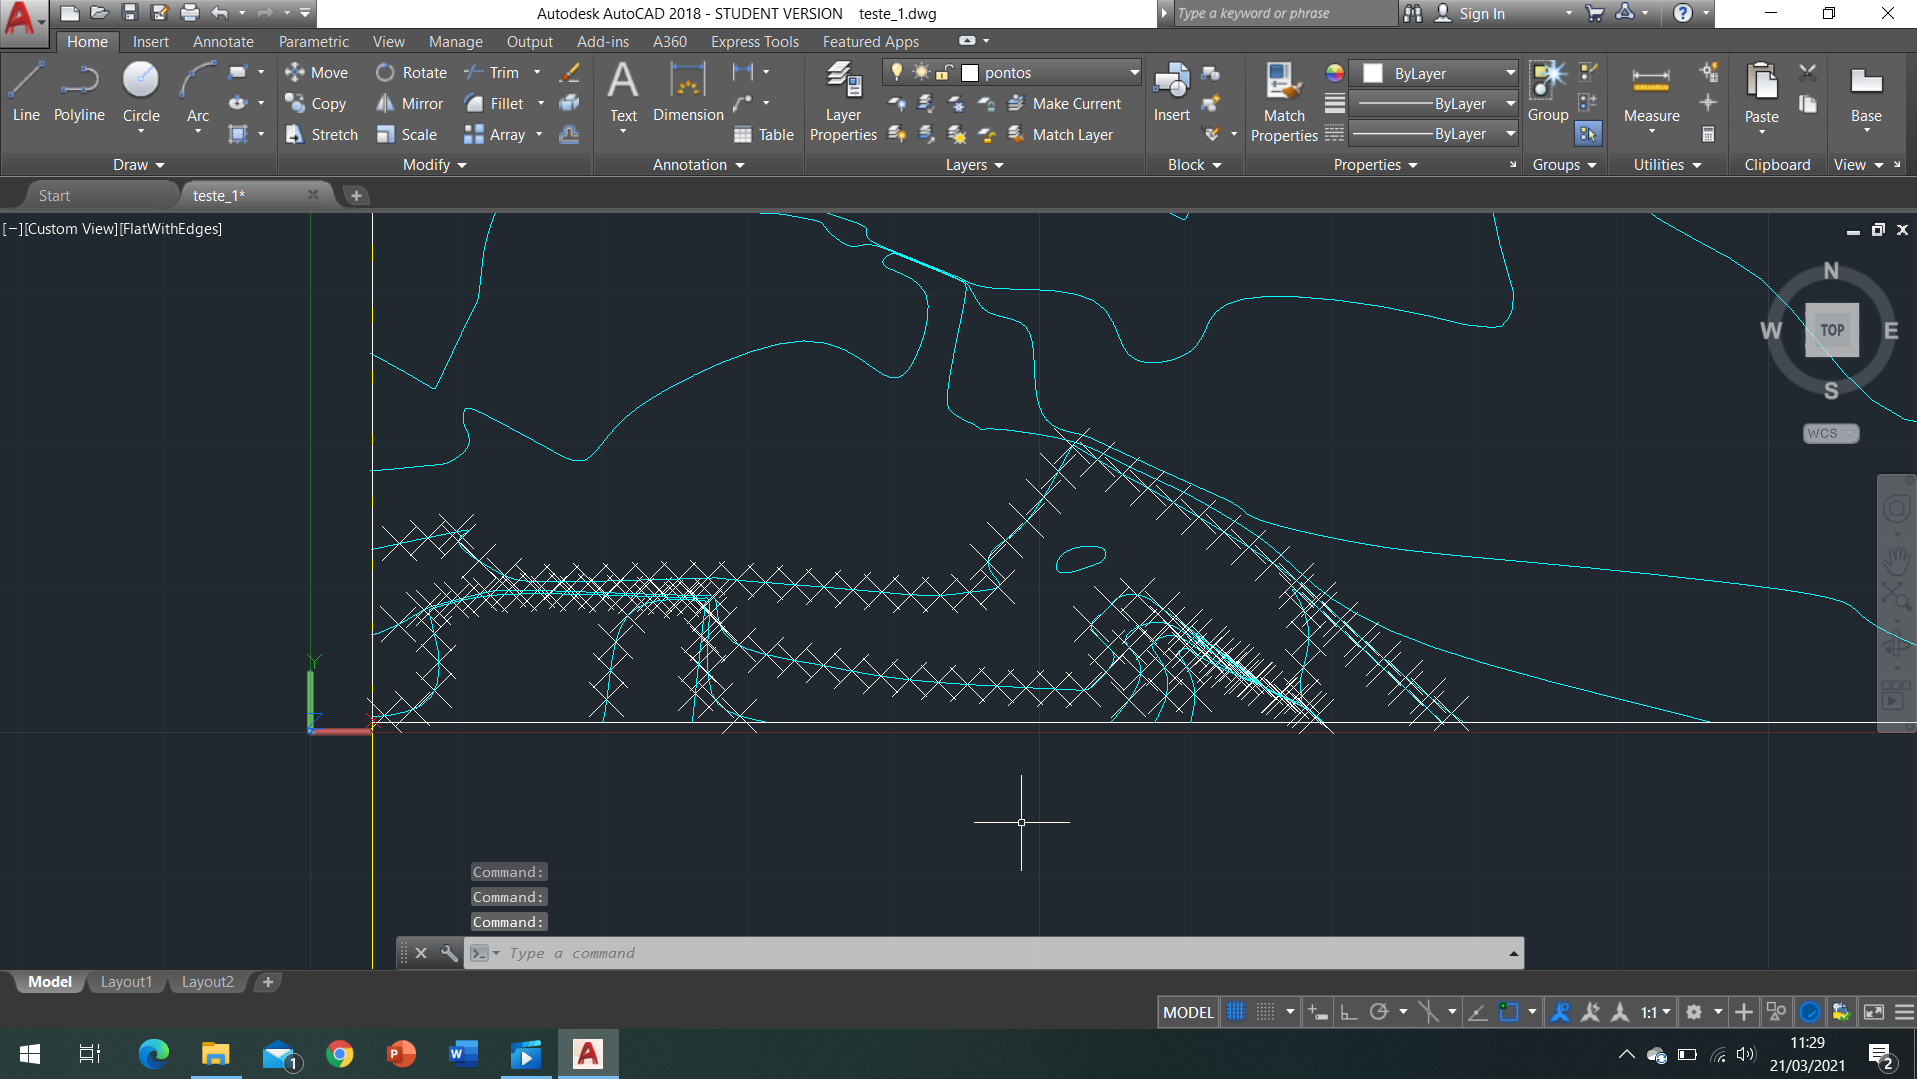Activate the Polyline tool
The width and height of the screenshot is (1917, 1079).
coord(79,92)
